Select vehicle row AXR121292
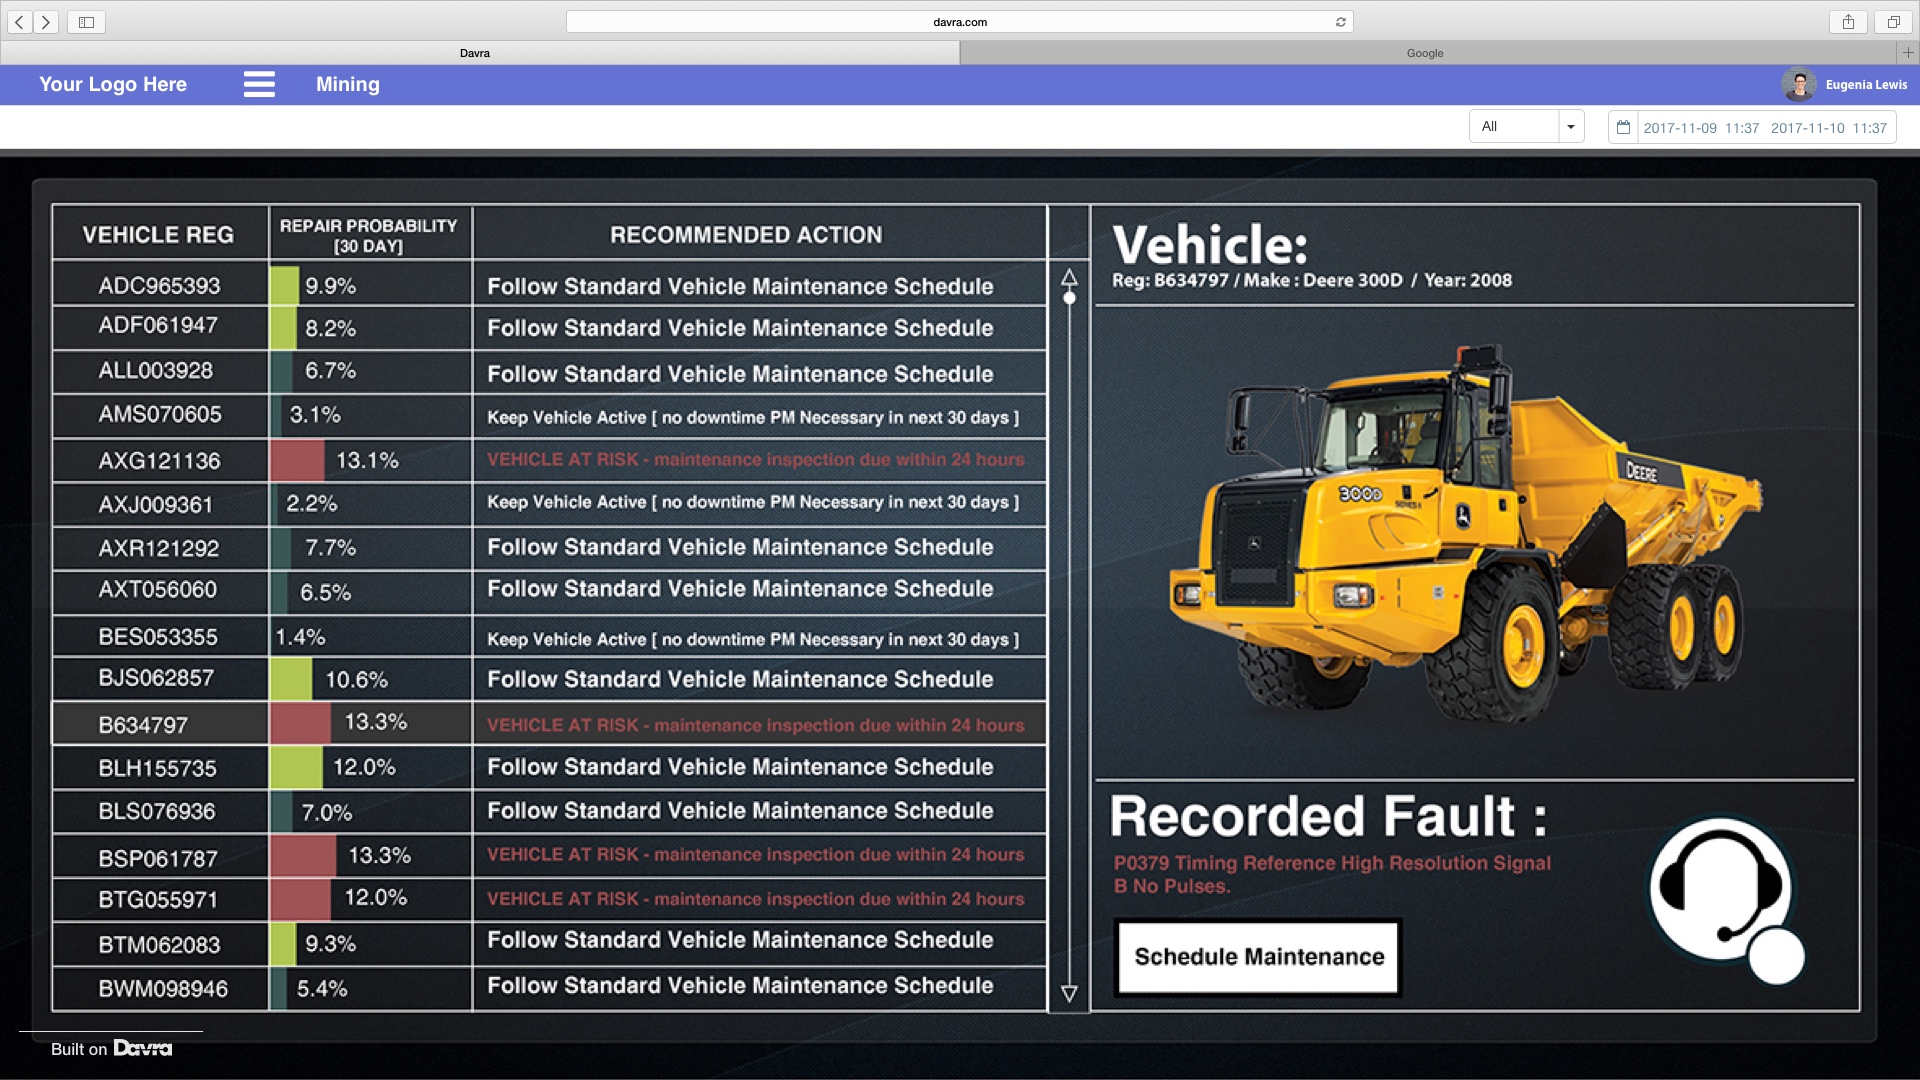The width and height of the screenshot is (1920, 1080). pyautogui.click(x=549, y=548)
